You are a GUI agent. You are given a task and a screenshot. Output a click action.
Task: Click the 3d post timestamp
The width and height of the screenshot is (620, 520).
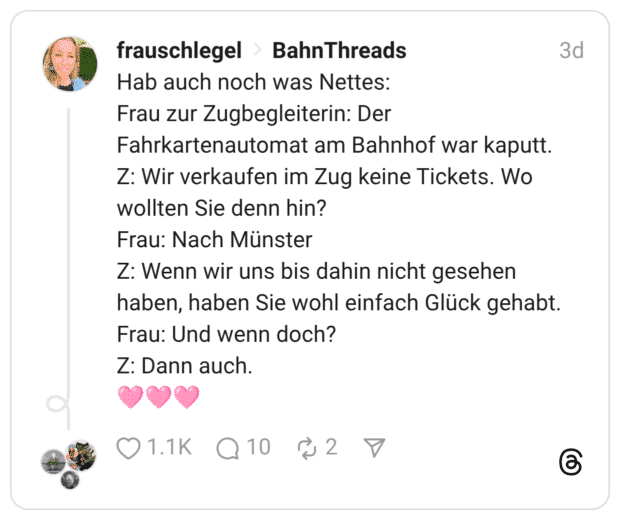(571, 50)
